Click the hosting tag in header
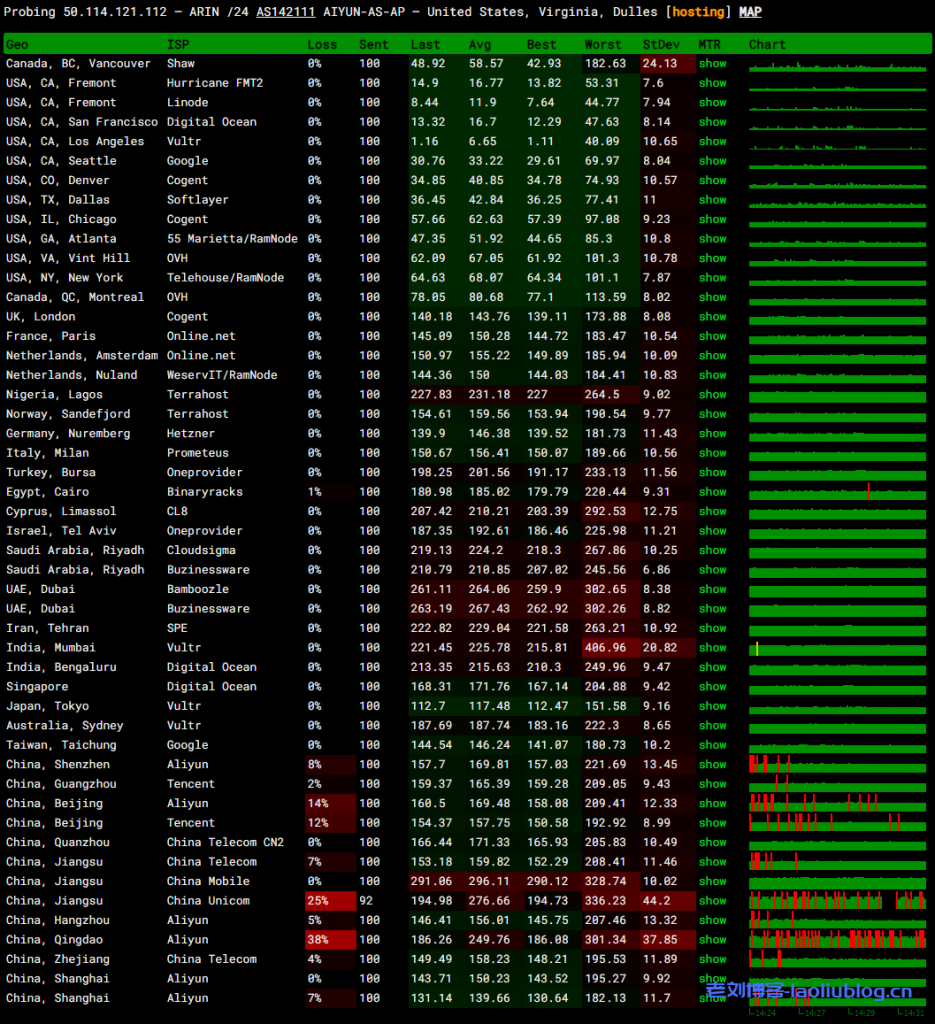 [698, 12]
